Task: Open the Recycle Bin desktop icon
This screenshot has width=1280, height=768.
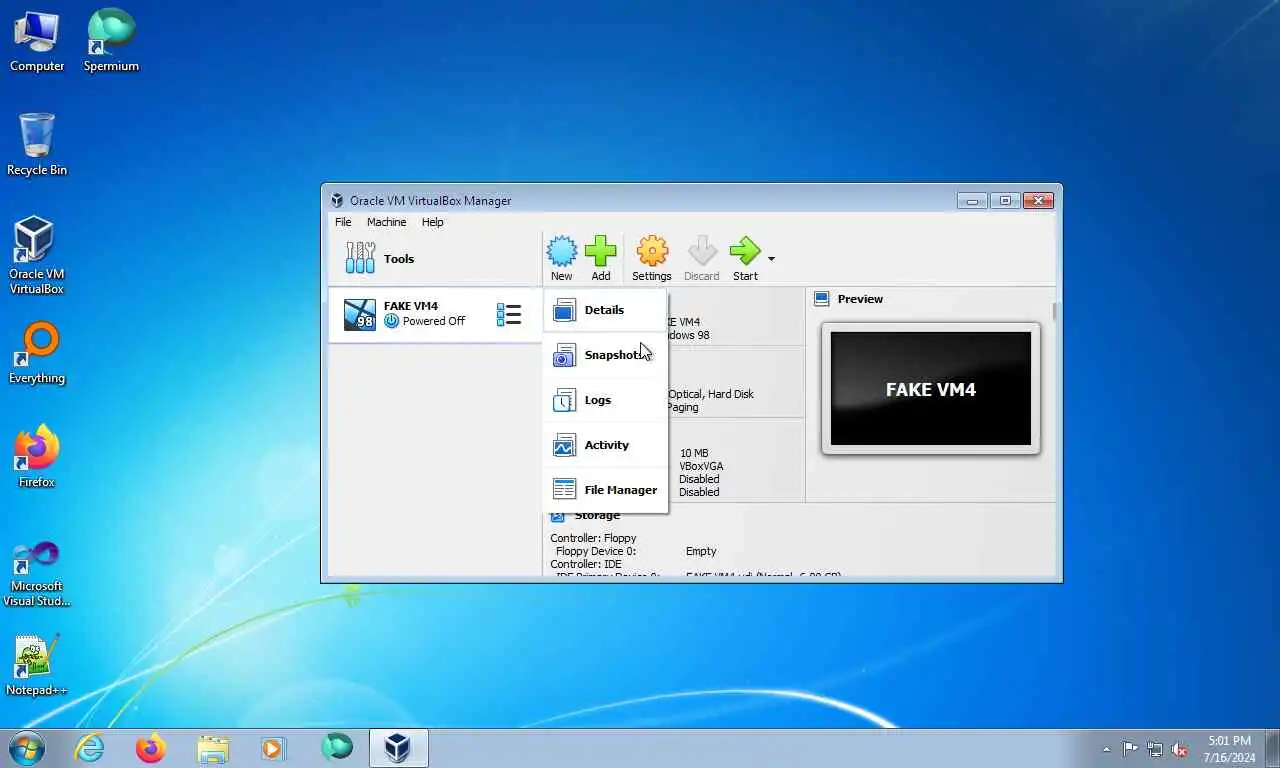Action: click(37, 145)
